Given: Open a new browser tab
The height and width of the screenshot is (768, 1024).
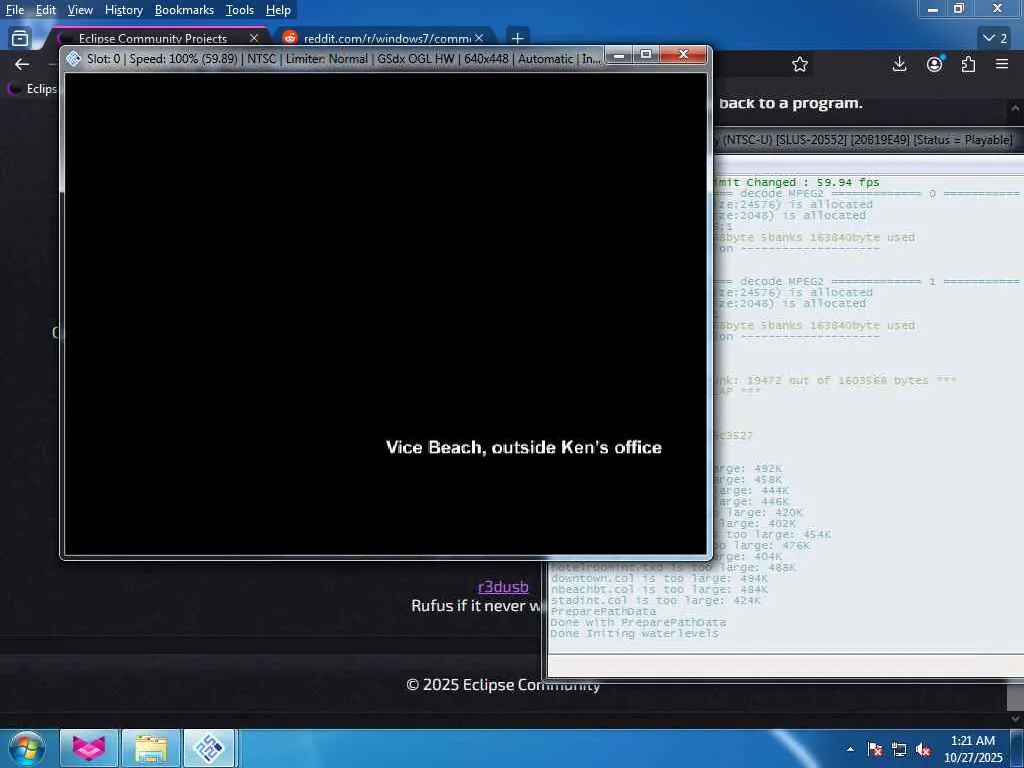Looking at the screenshot, I should (517, 38).
